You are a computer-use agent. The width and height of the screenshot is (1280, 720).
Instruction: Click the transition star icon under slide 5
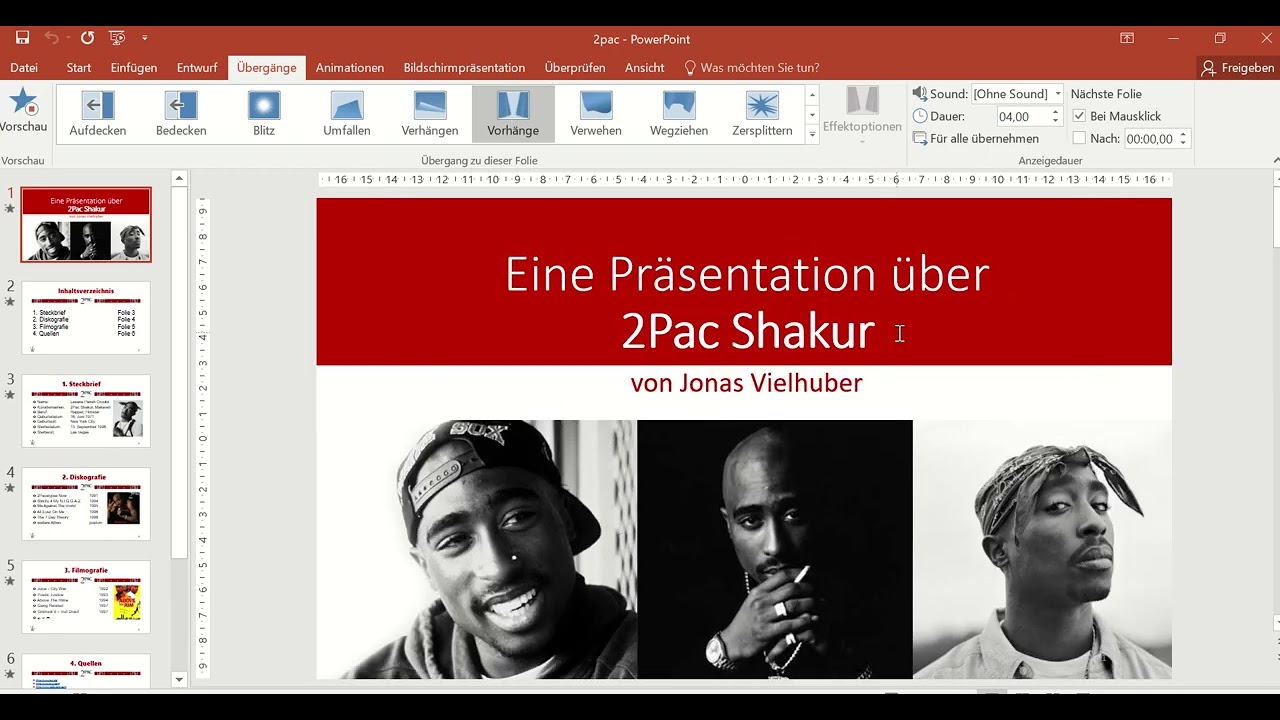pos(10,581)
